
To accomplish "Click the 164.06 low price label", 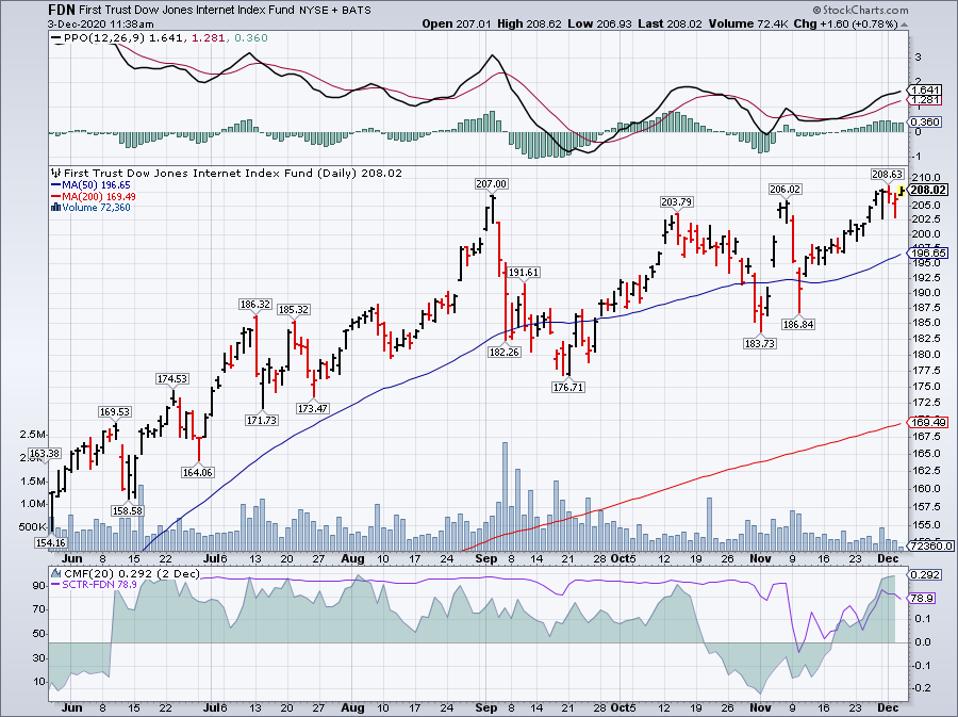I will 198,472.
